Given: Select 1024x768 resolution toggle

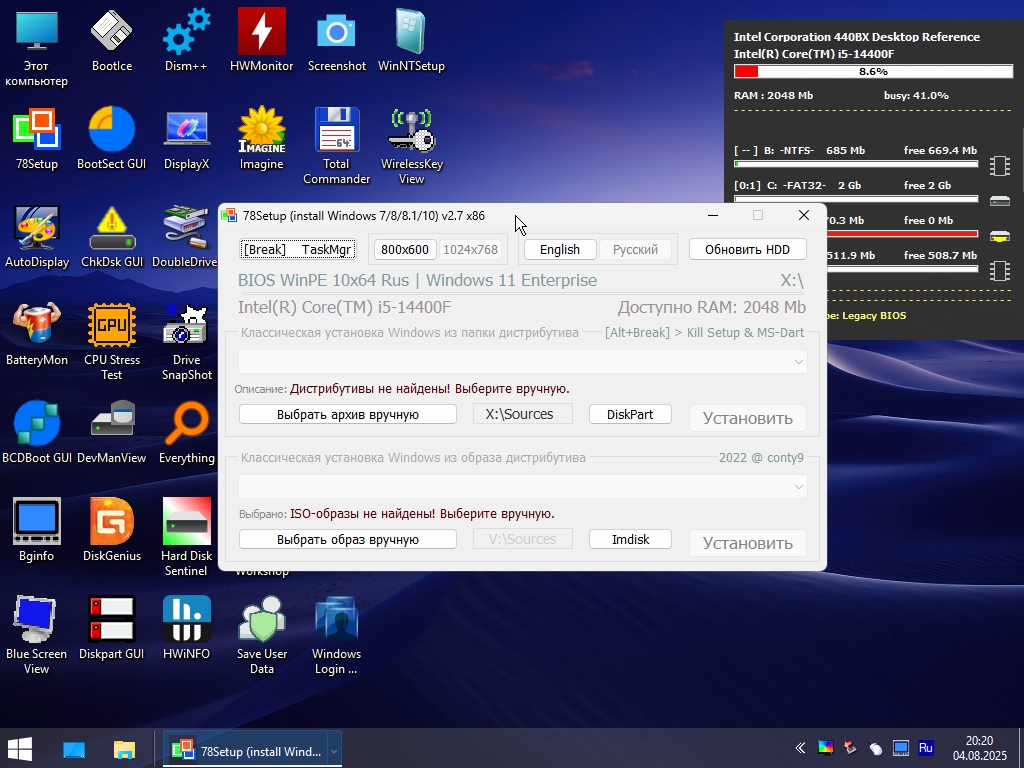Looking at the screenshot, I should tap(470, 249).
